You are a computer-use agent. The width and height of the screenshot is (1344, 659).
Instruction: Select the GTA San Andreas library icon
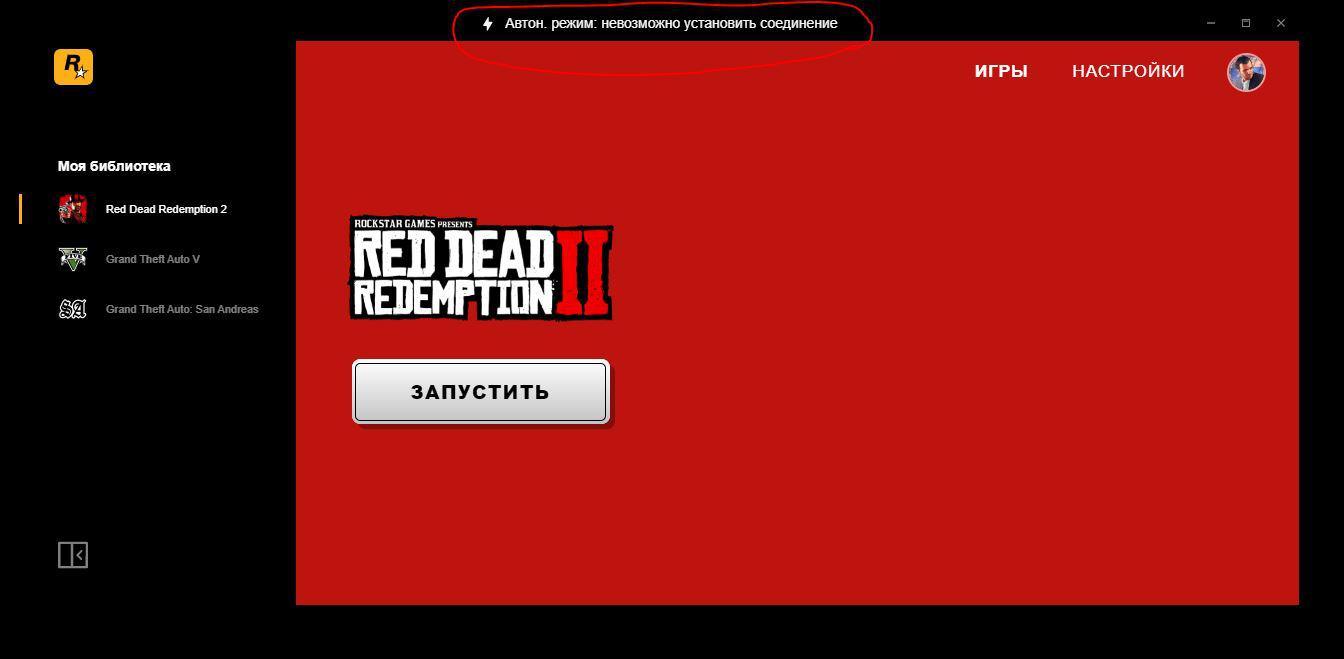73,309
